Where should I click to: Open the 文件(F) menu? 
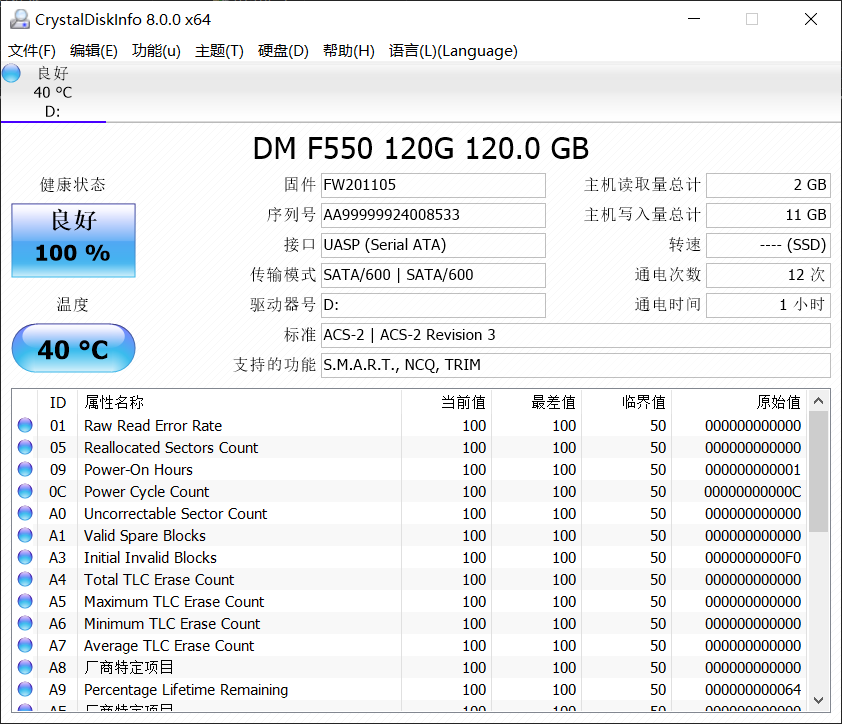click(32, 51)
